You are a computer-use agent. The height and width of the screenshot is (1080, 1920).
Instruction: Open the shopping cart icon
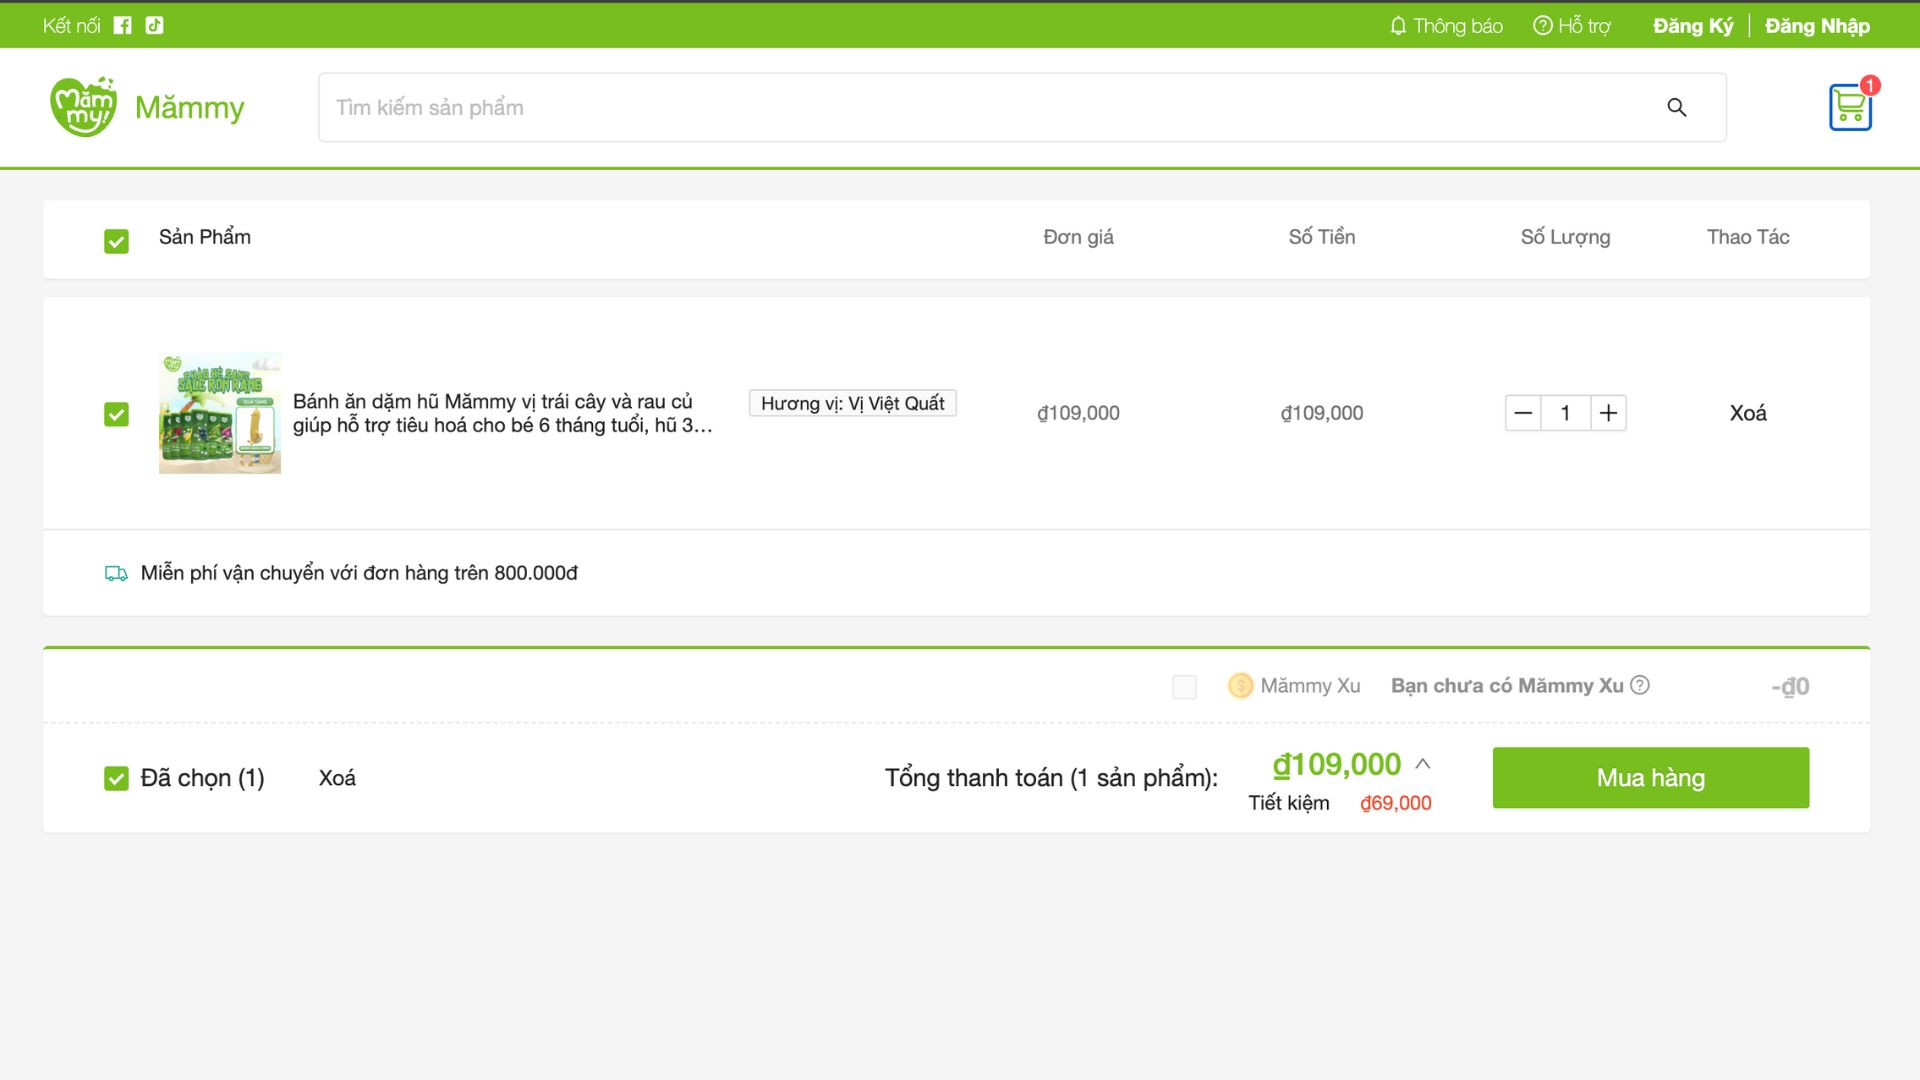(x=1850, y=107)
